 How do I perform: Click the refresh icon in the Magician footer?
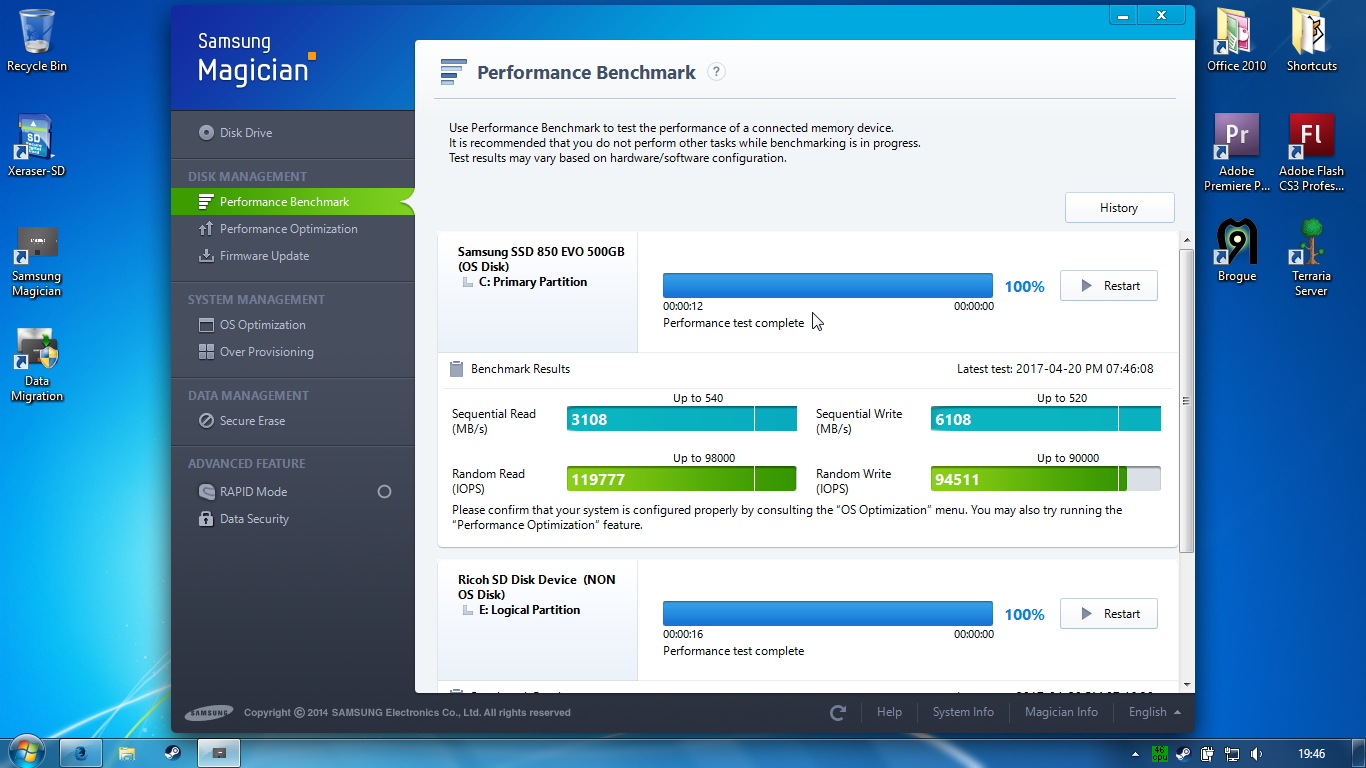pyautogui.click(x=838, y=713)
